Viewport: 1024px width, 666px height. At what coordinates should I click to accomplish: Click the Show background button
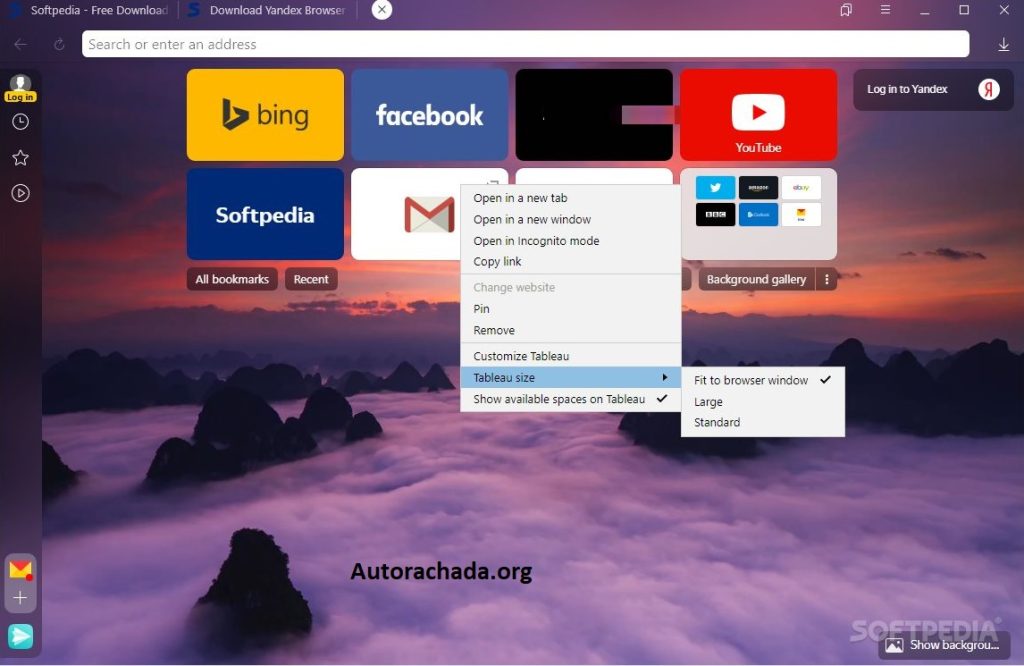(944, 645)
